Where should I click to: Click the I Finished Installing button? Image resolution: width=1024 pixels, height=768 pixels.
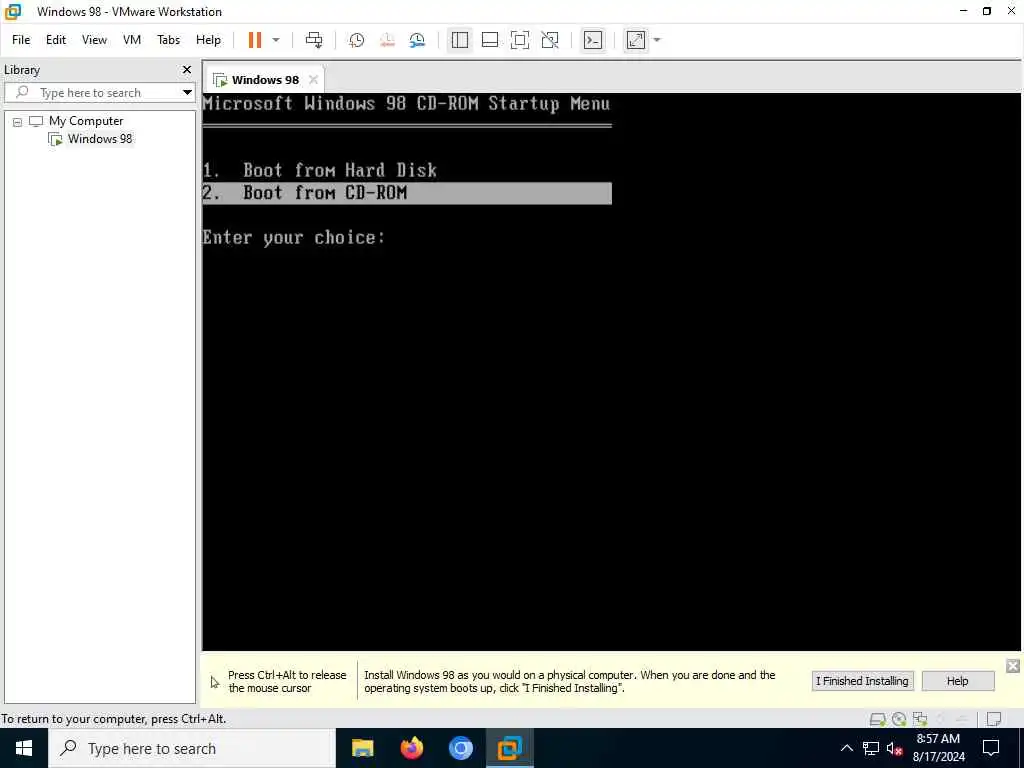[x=862, y=681]
